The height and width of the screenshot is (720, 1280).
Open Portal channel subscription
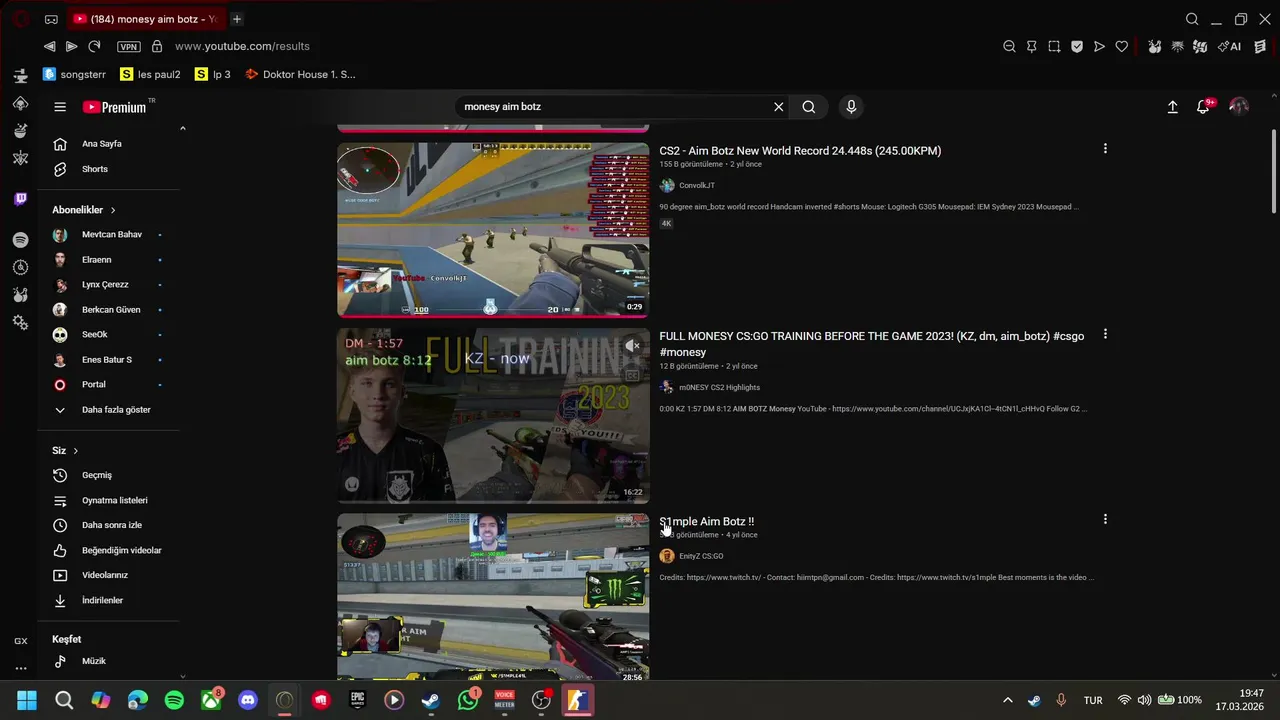click(x=108, y=385)
